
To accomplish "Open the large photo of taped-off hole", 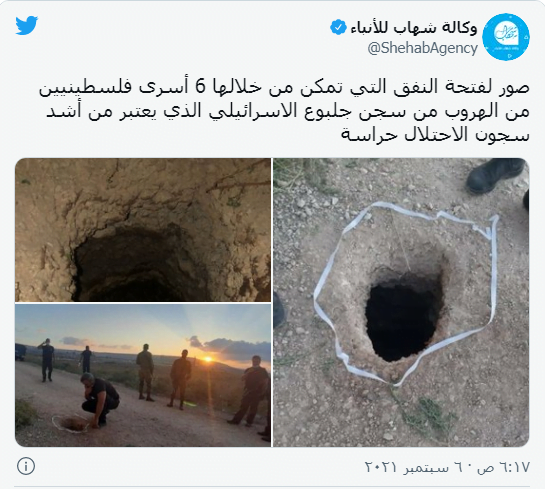I will pyautogui.click(x=401, y=302).
